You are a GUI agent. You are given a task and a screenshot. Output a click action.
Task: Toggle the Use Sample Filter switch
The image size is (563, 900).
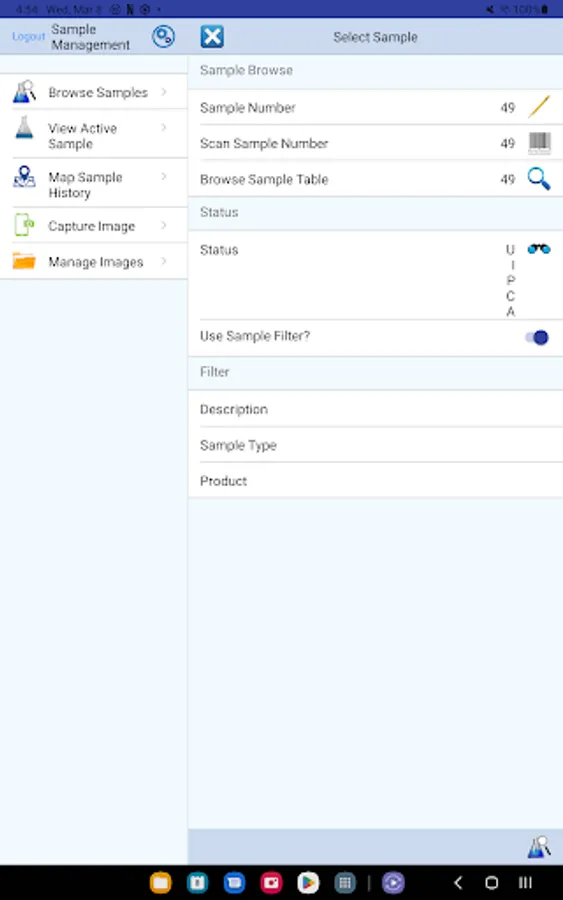pyautogui.click(x=537, y=338)
